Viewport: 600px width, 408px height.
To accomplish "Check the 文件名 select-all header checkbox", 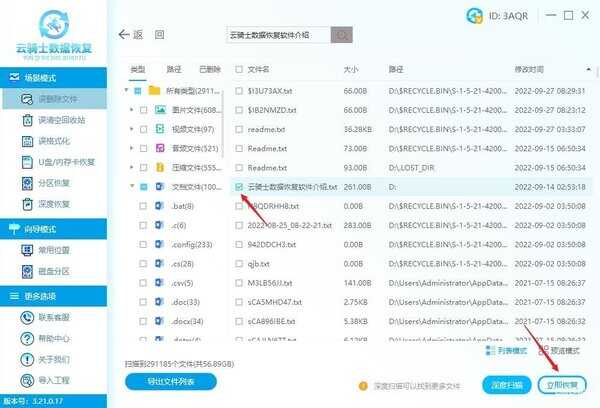I will click(x=238, y=70).
